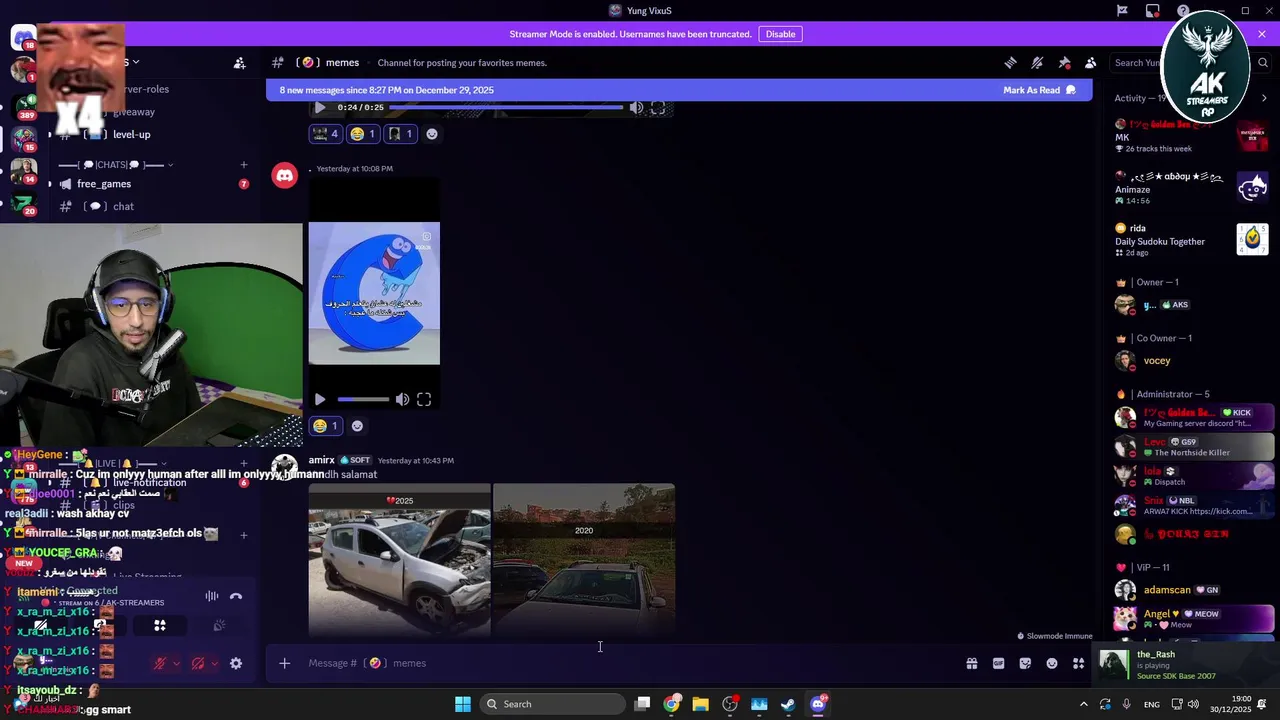Open voice noise suppression waveform icon
The height and width of the screenshot is (720, 1280).
pyautogui.click(x=212, y=596)
